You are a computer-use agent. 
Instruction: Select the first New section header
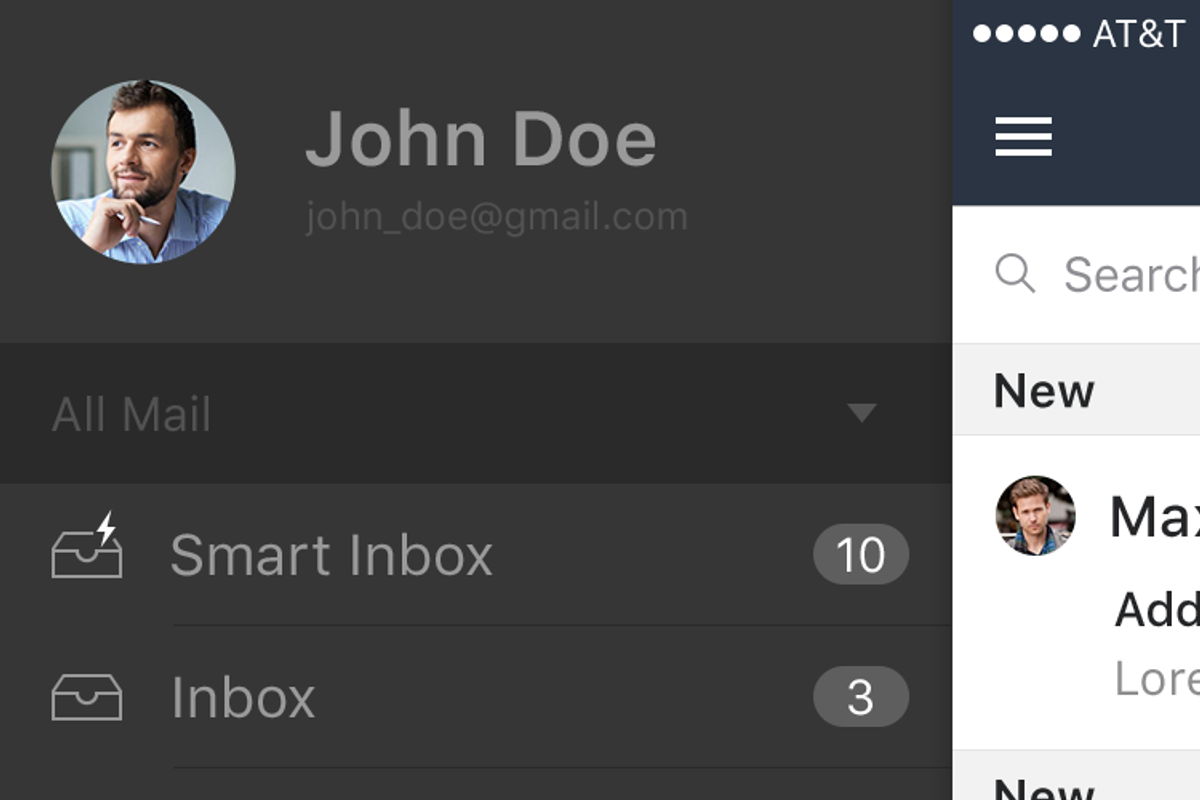coord(1076,390)
